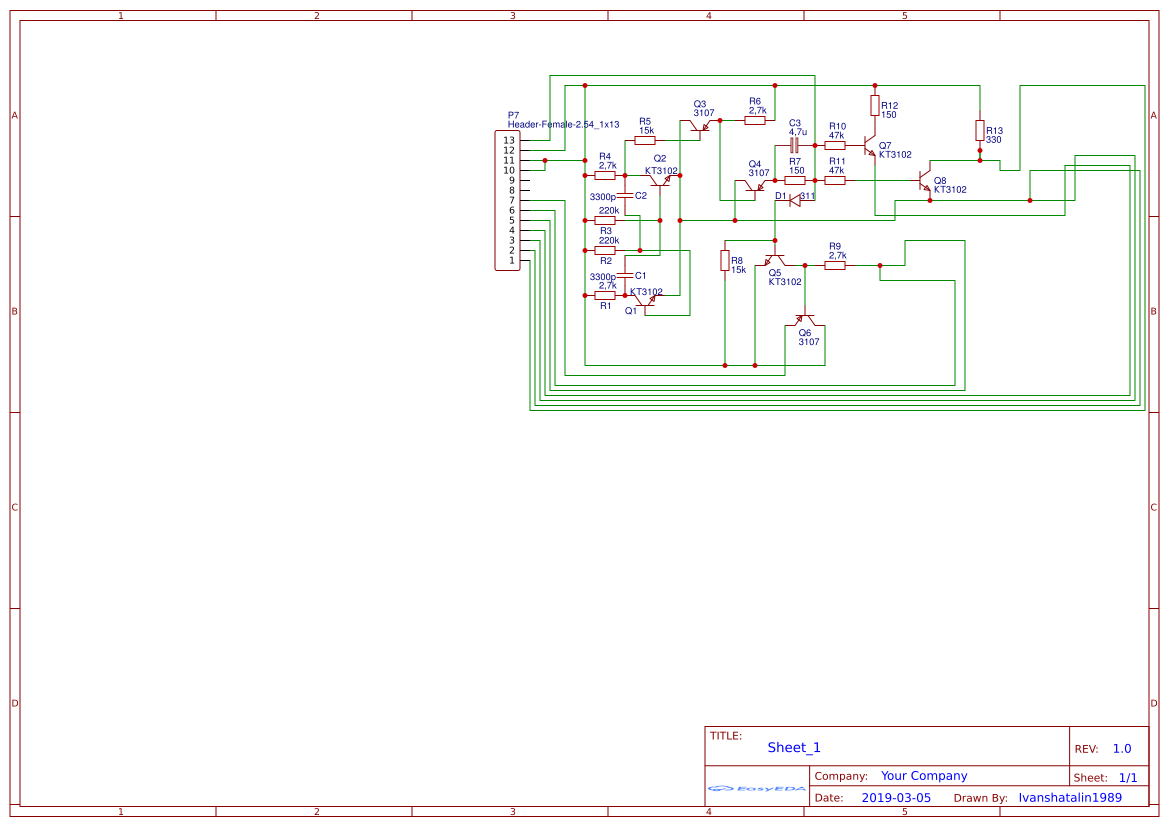This screenshot has width=1169, height=827.
Task: Click the date 2019-03-05
Action: (896, 797)
